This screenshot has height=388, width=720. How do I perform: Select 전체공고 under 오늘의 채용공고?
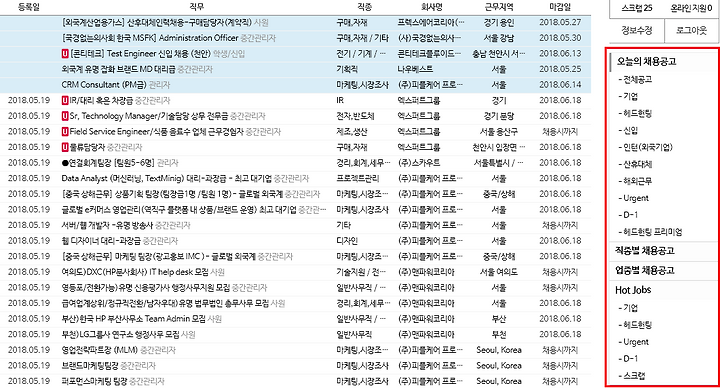[635, 79]
